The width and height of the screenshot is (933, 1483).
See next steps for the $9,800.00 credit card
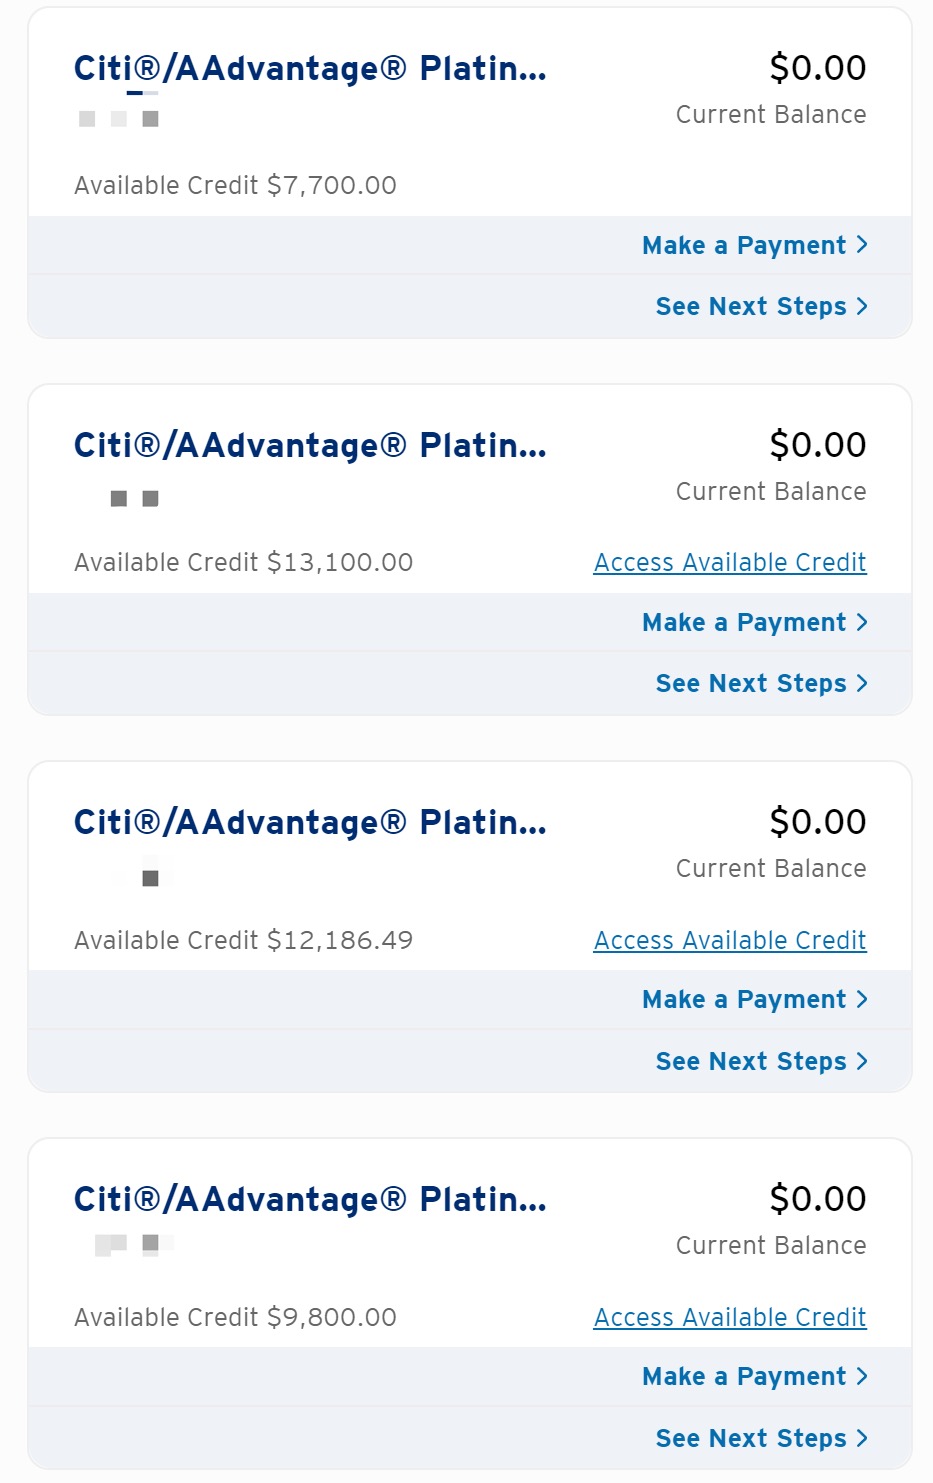pyautogui.click(x=761, y=1439)
